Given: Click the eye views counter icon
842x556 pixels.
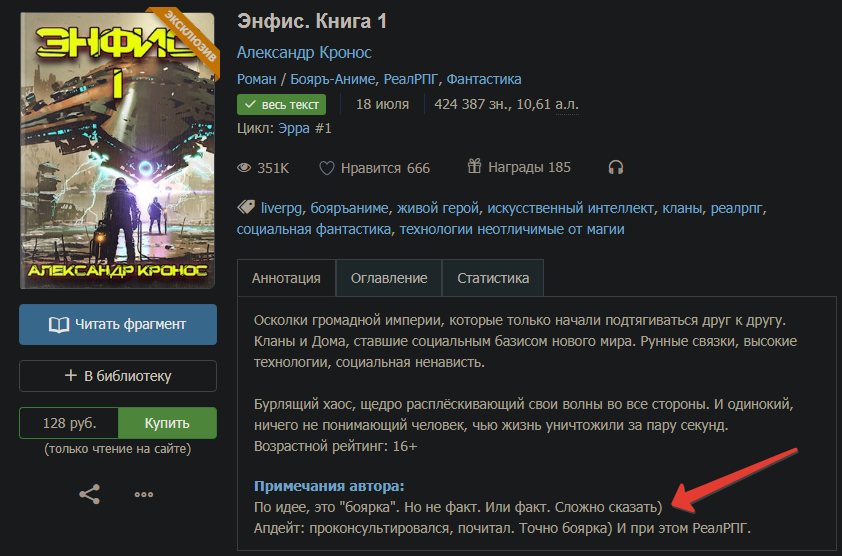Looking at the screenshot, I should point(244,168).
